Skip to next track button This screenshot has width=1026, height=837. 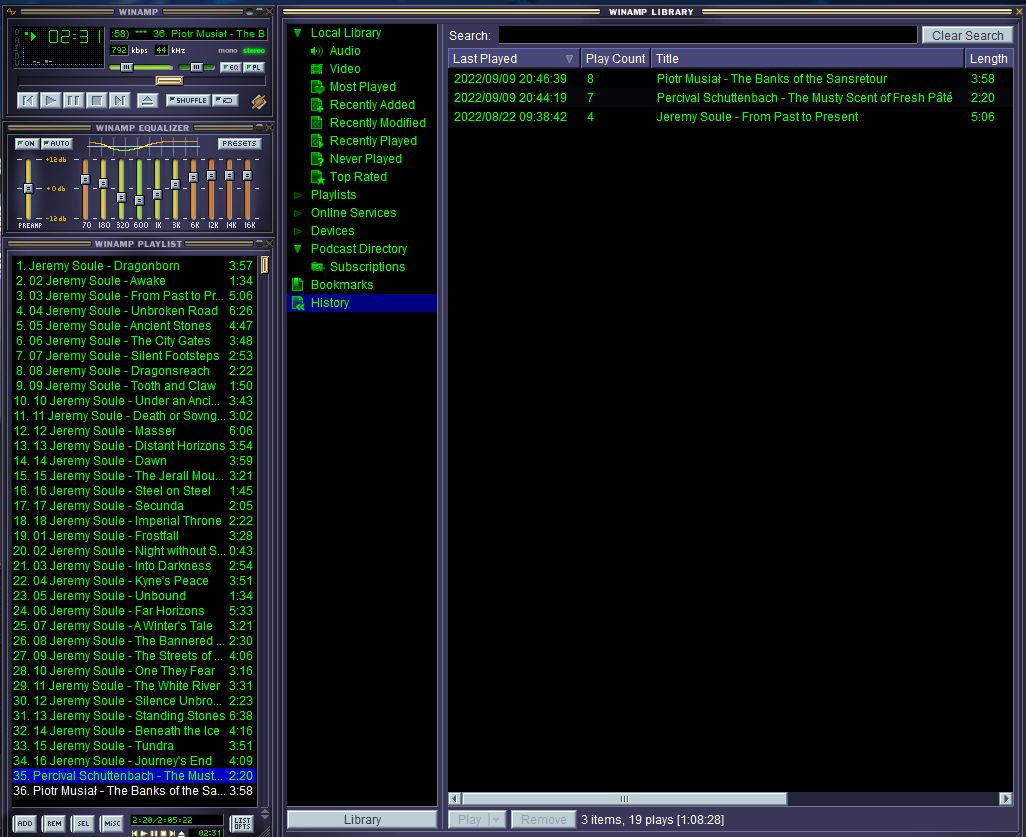120,100
